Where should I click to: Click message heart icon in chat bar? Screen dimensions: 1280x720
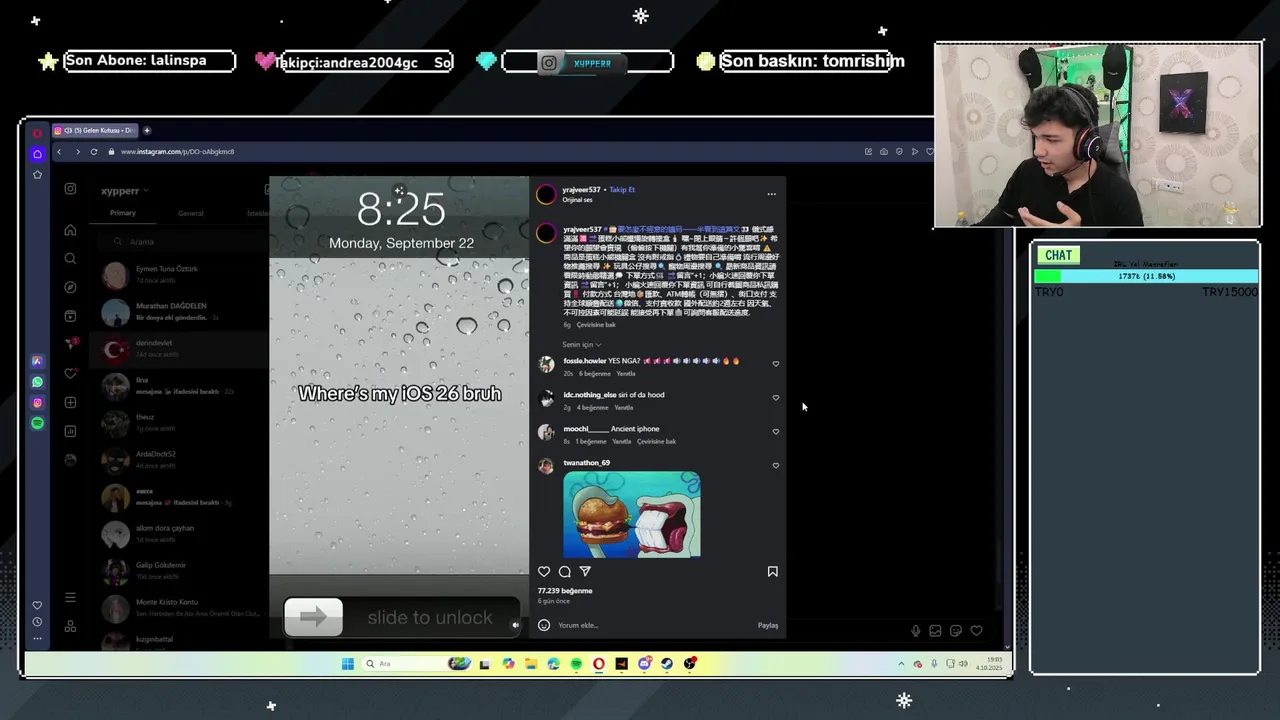click(977, 631)
